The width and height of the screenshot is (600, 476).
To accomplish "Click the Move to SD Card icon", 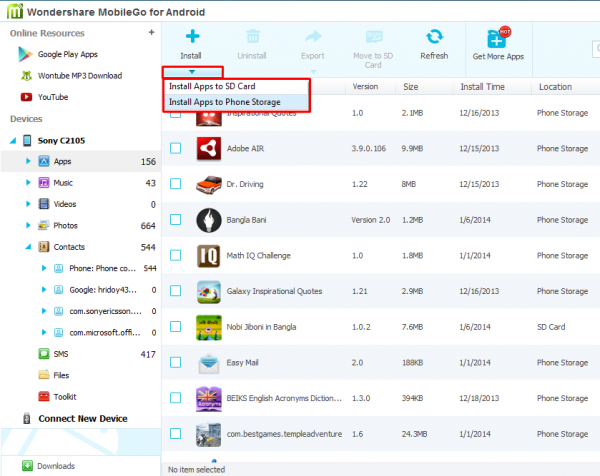I will click(x=374, y=37).
